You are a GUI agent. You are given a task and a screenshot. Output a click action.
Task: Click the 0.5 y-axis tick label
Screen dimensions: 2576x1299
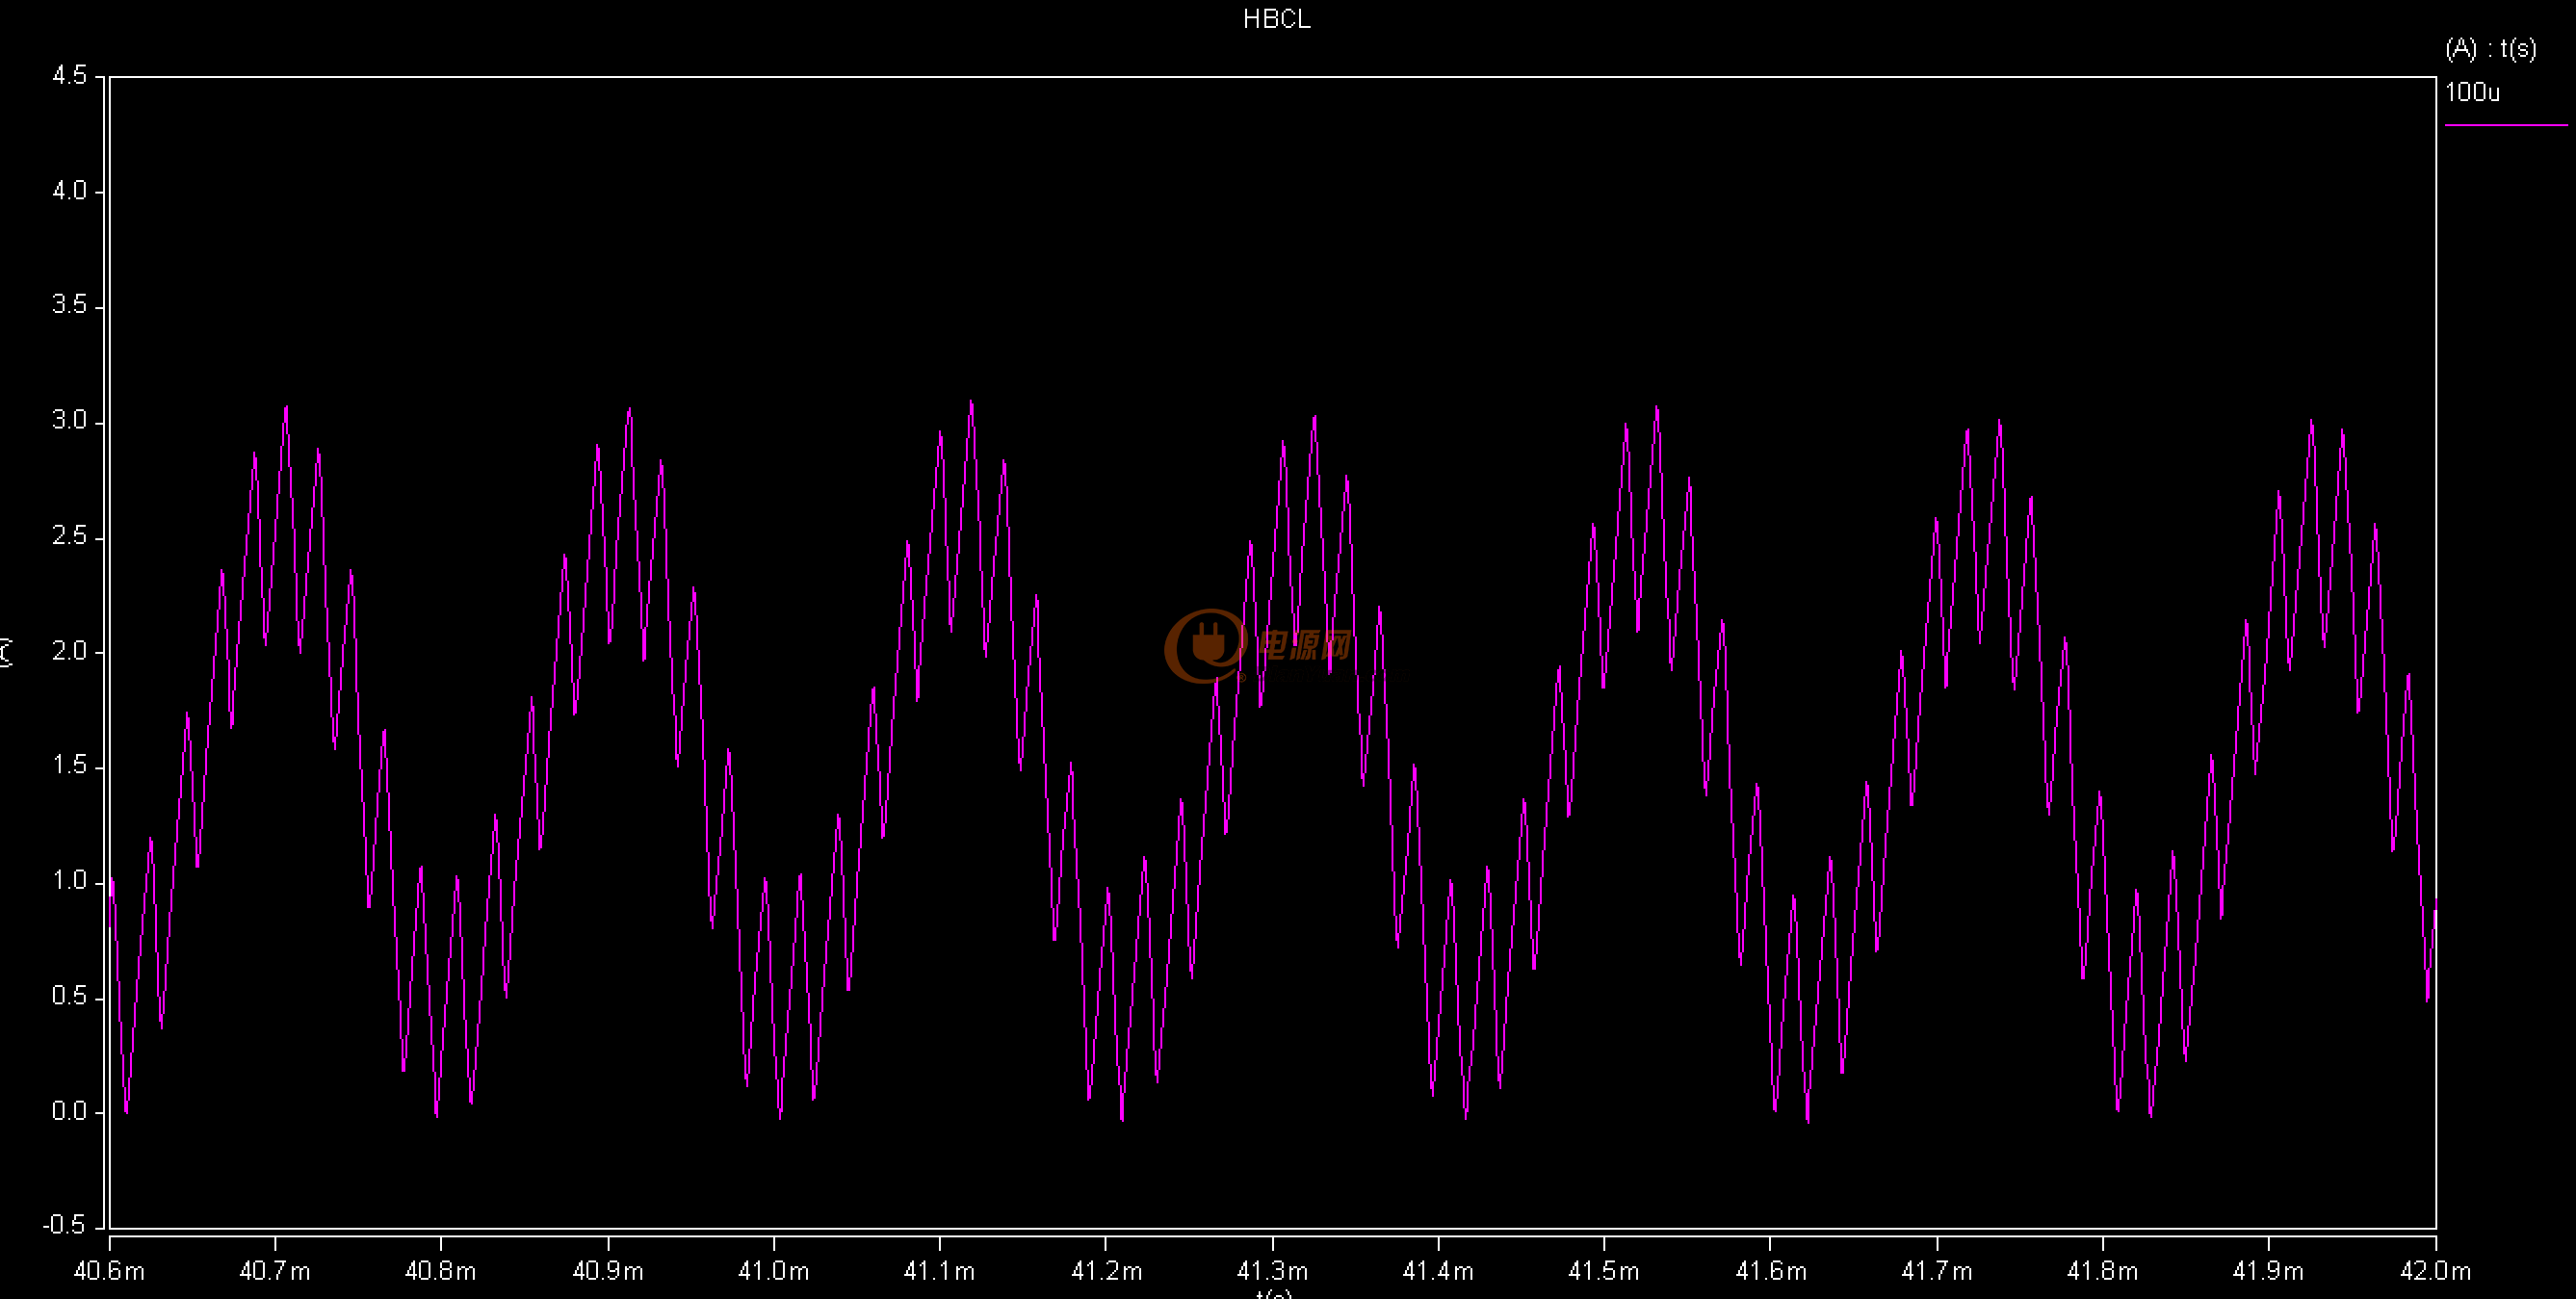[x=70, y=996]
